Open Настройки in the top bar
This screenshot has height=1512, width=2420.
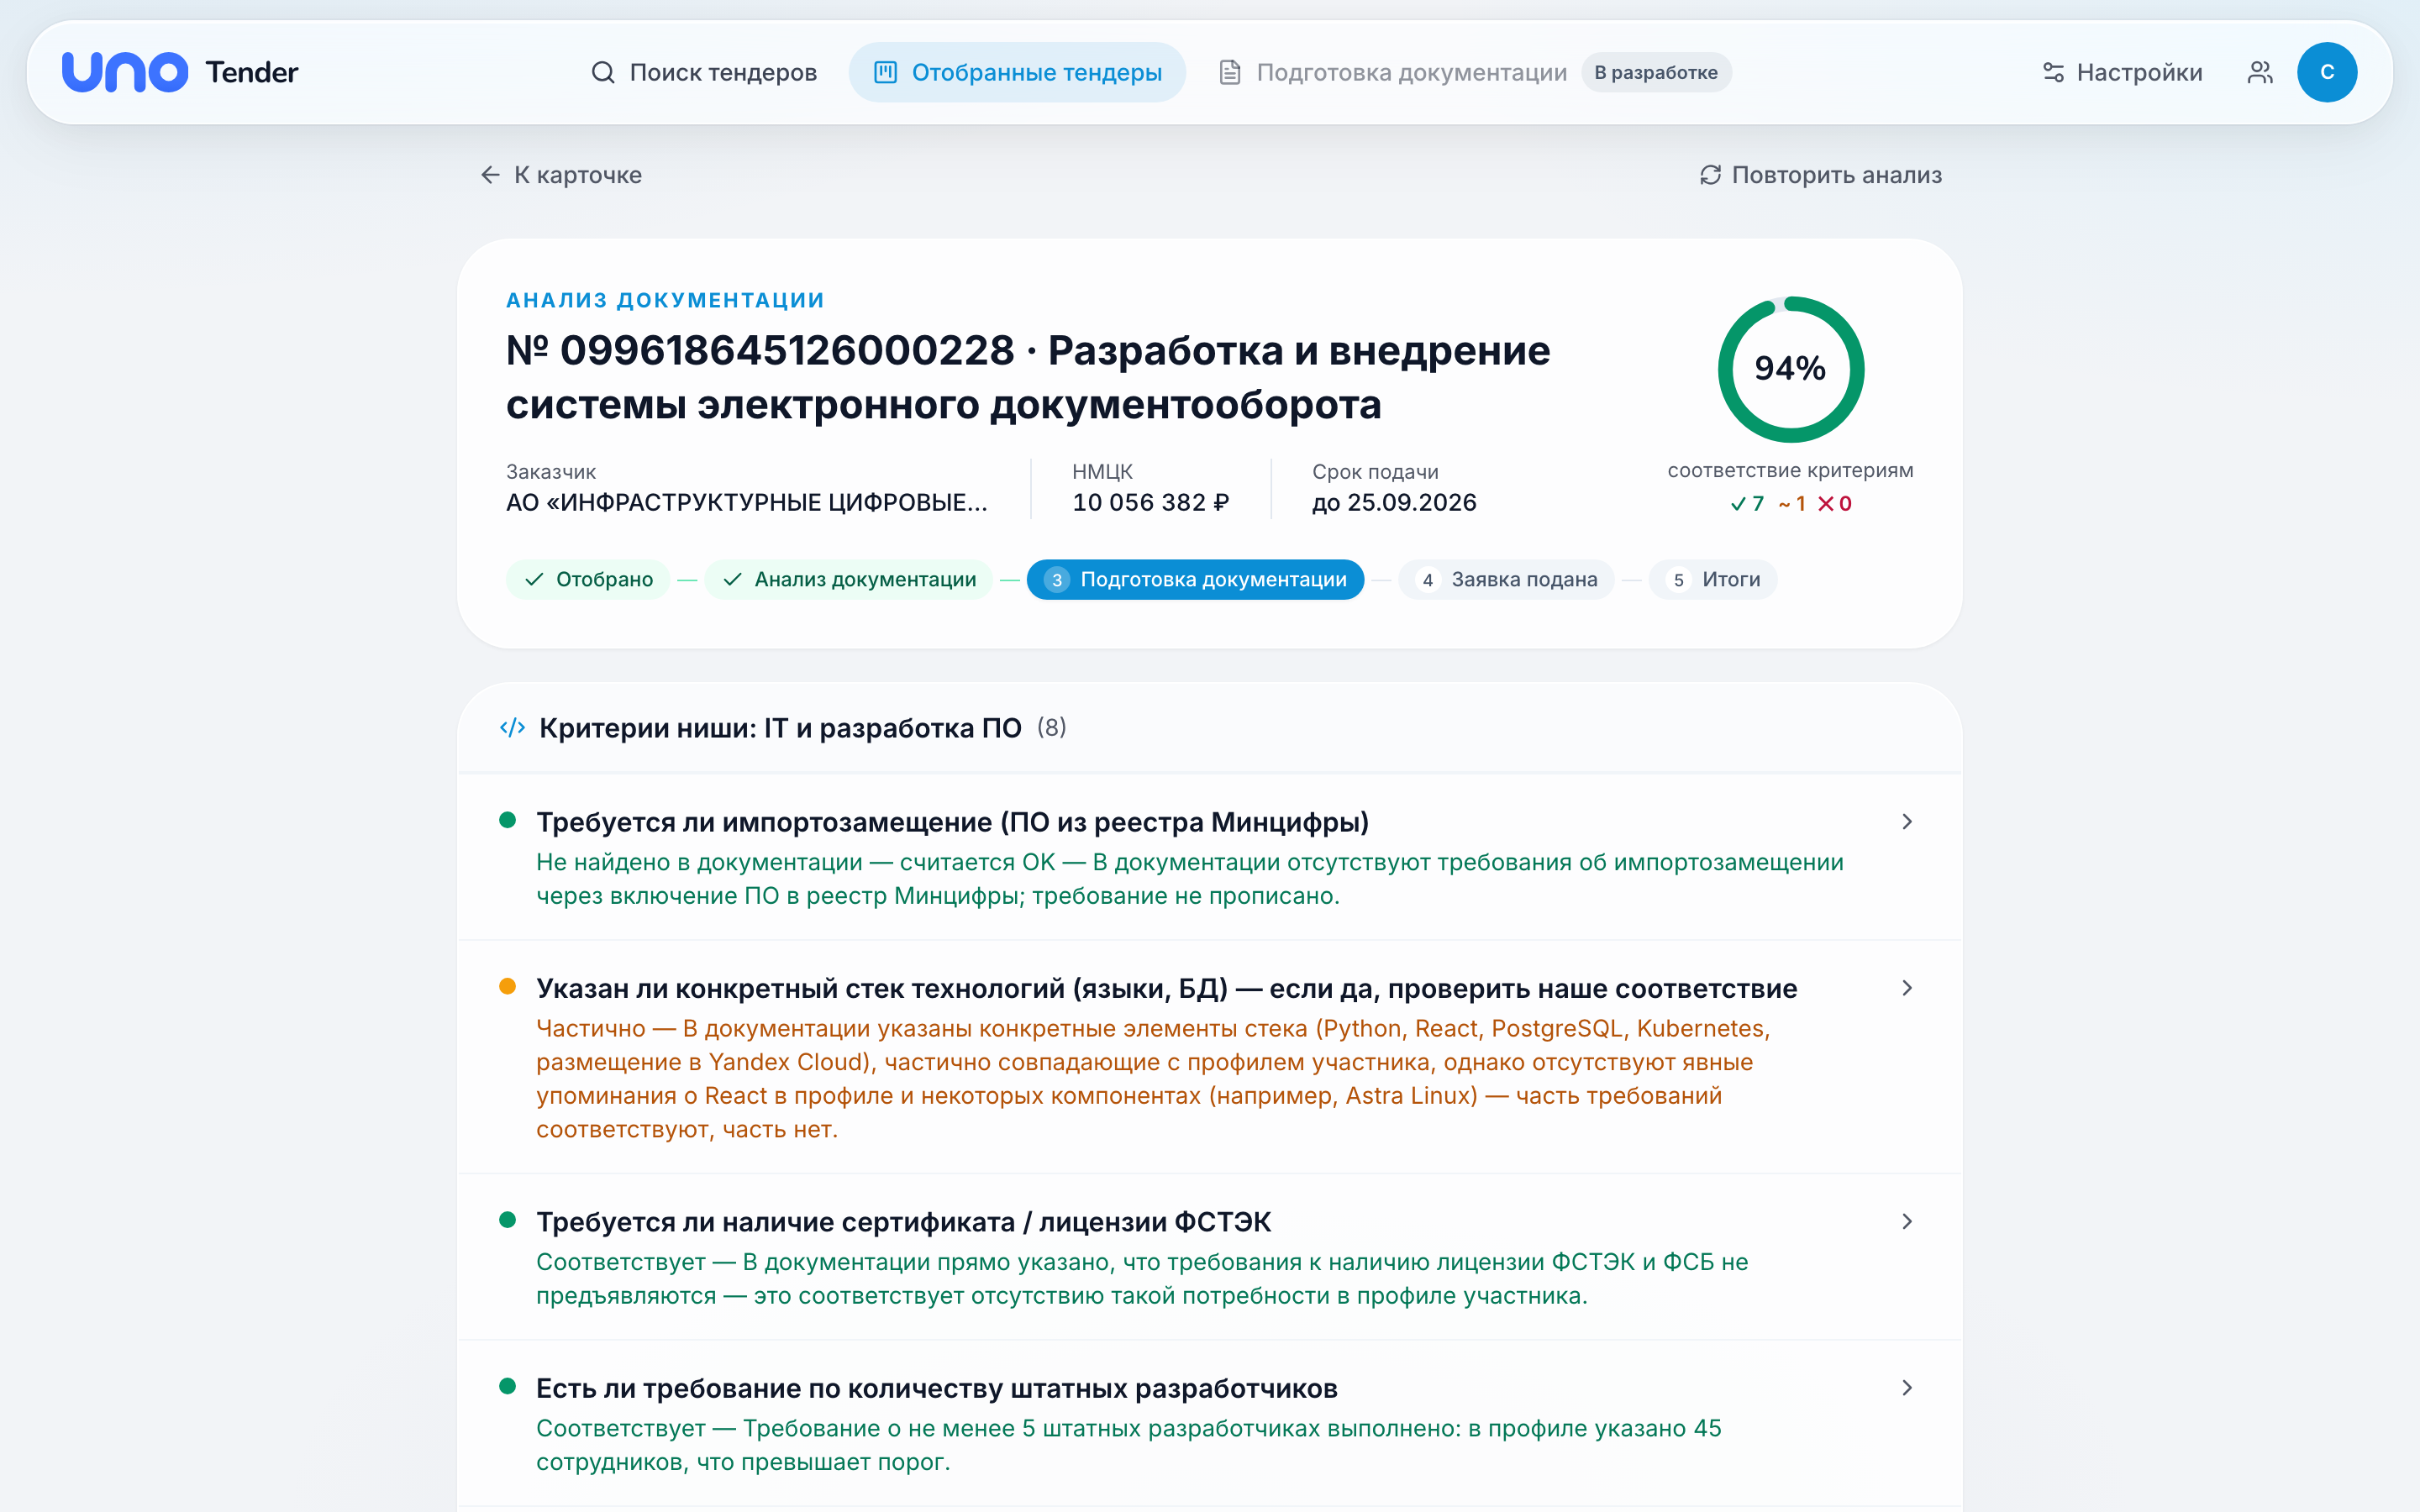[x=2122, y=72]
